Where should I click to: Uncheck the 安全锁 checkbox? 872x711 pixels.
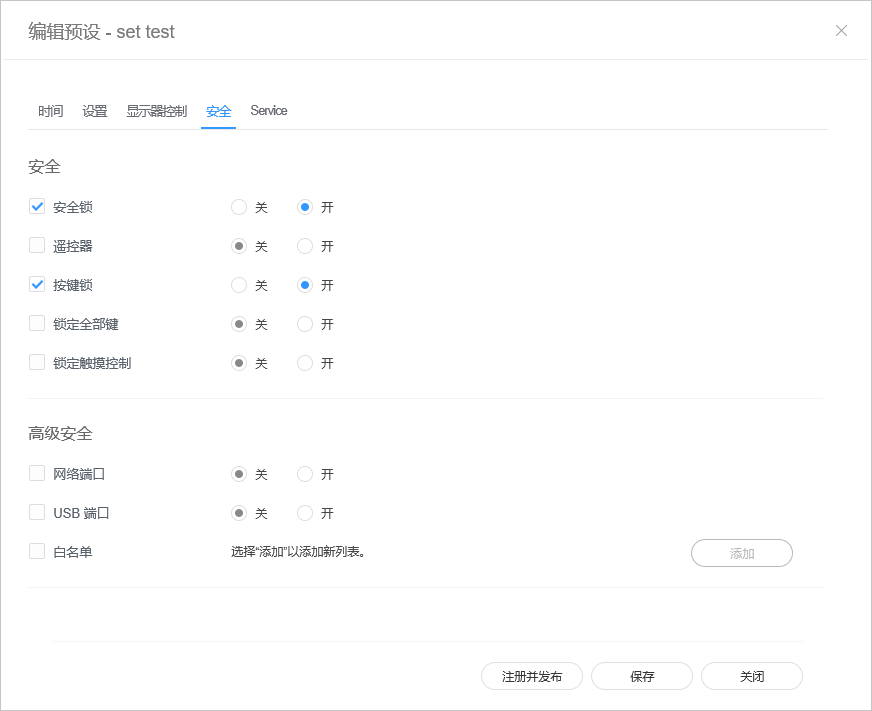tap(37, 207)
